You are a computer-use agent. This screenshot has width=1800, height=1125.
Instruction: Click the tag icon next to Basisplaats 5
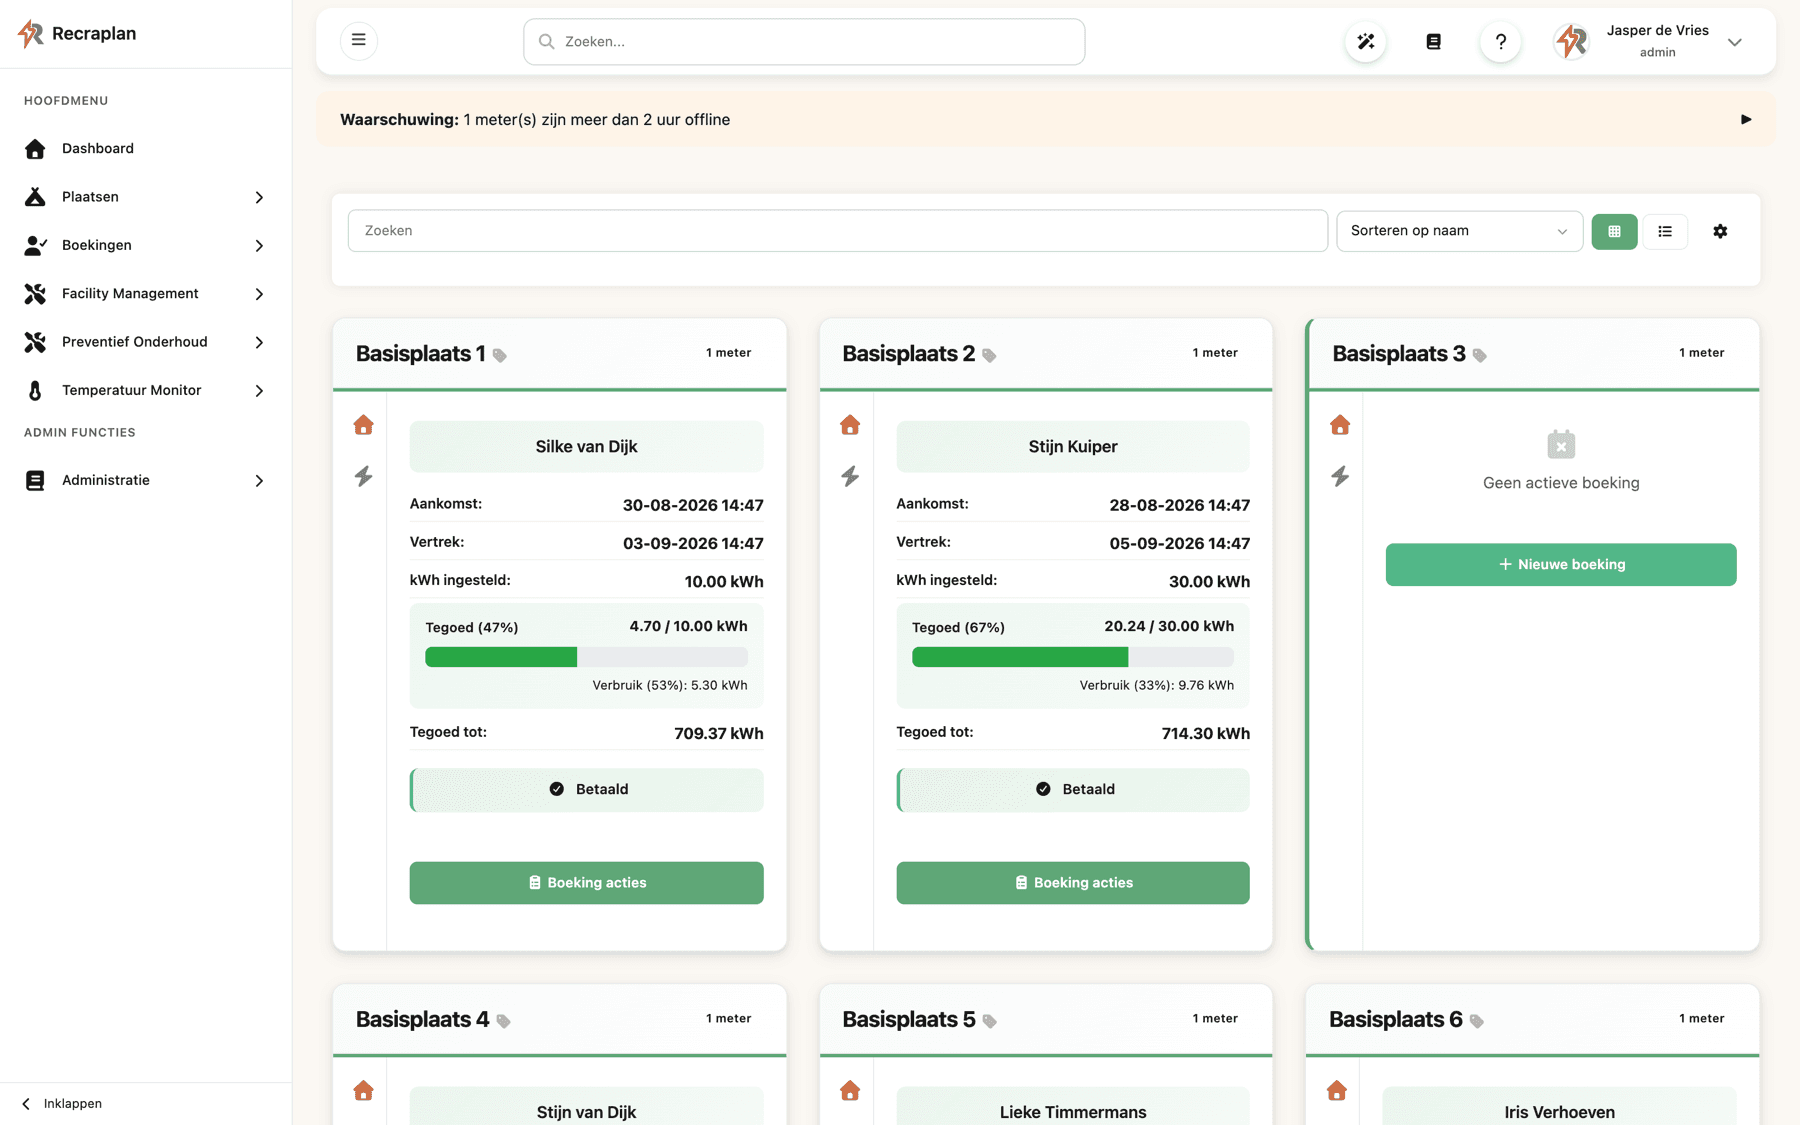(x=990, y=1021)
